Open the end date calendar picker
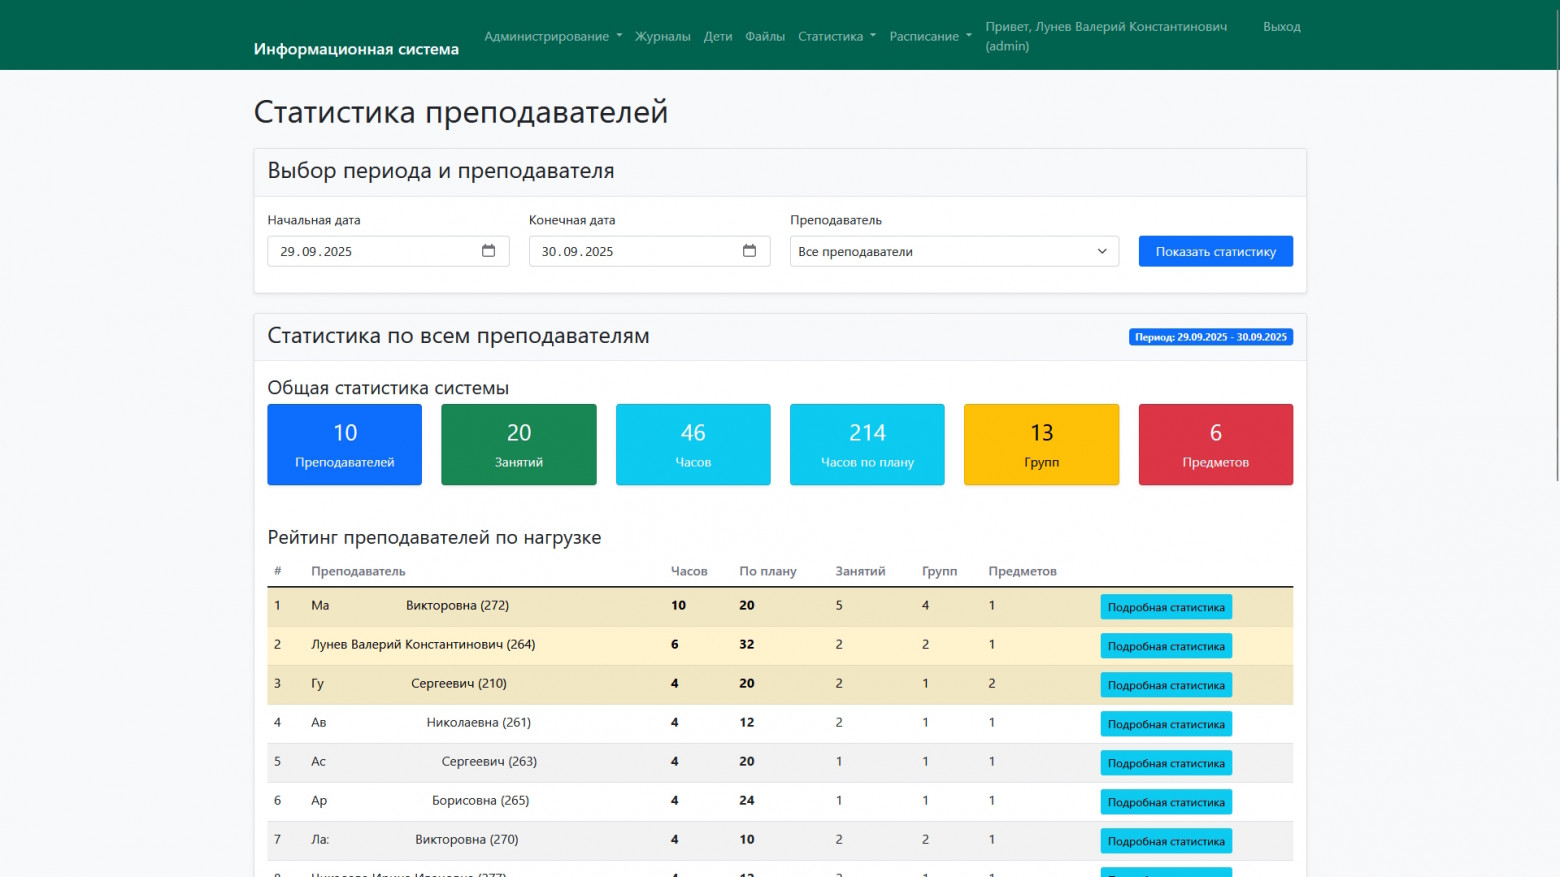Viewport: 1560px width, 877px height. 749,251
